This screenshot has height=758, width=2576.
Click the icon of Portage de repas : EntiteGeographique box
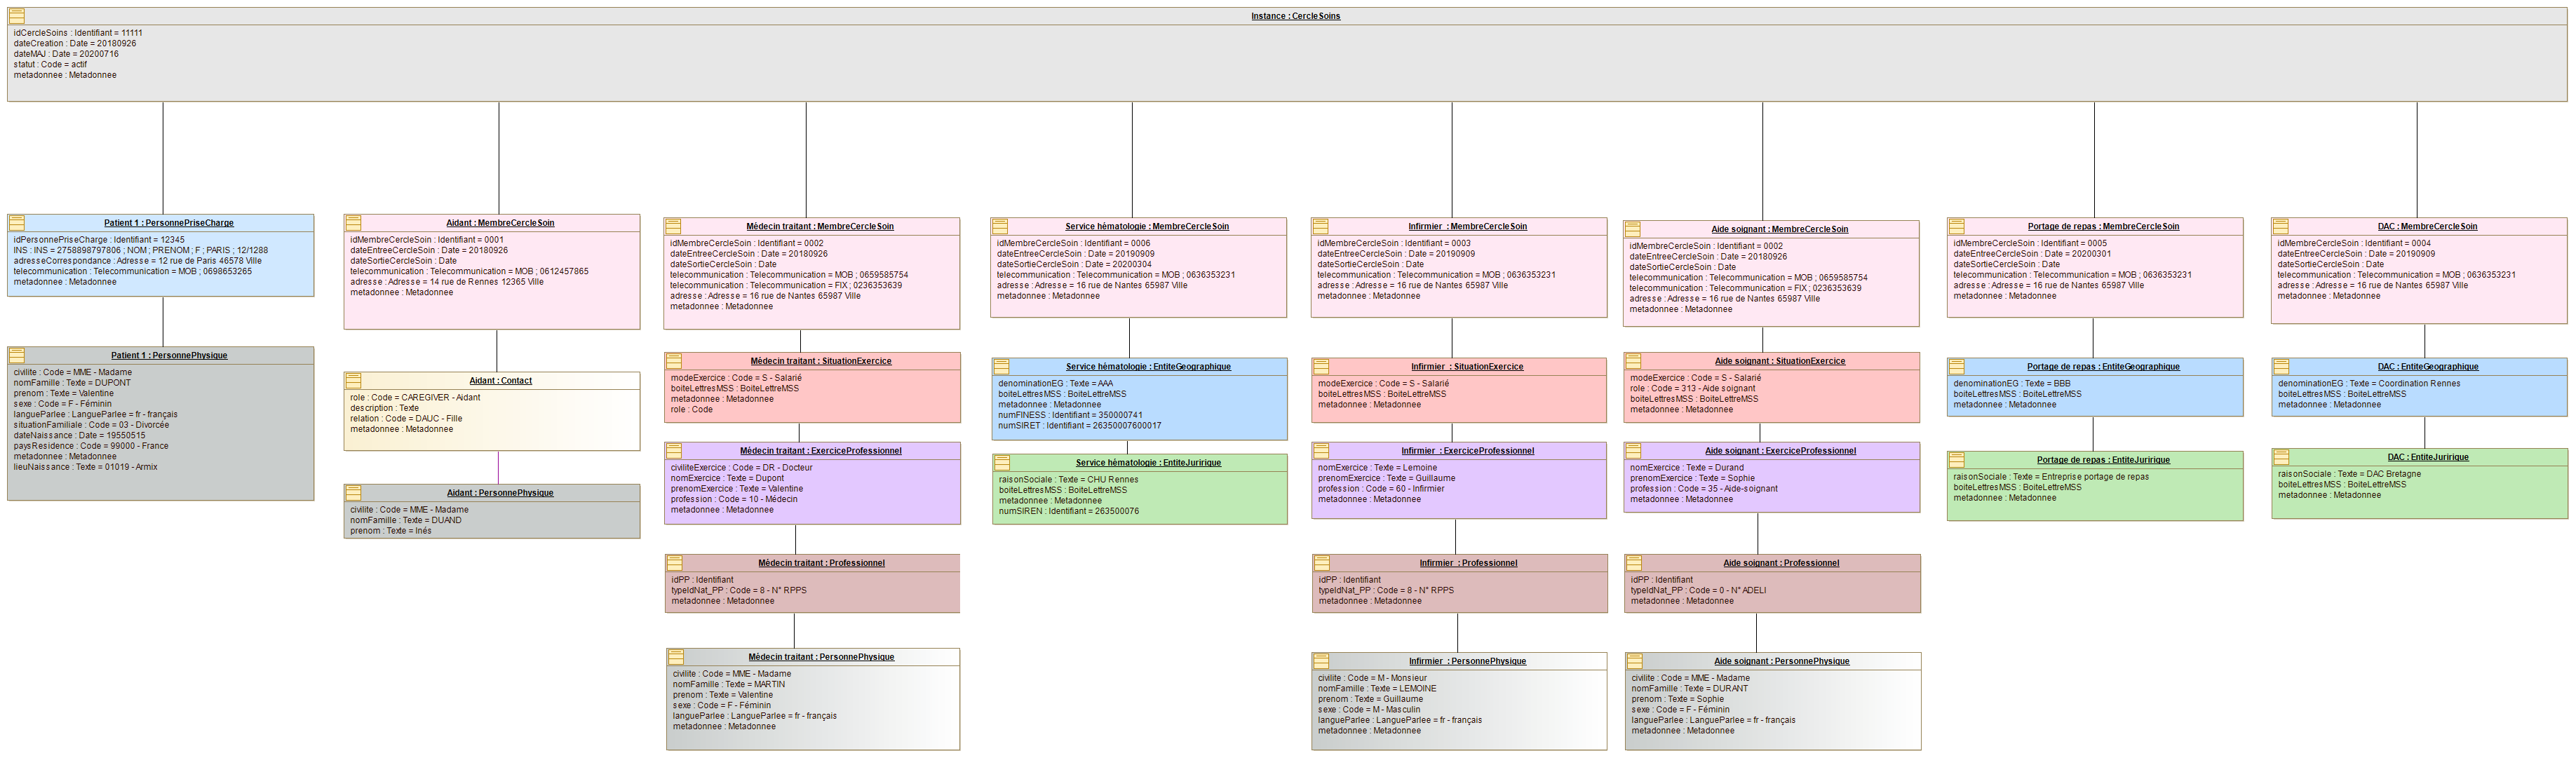click(1957, 366)
